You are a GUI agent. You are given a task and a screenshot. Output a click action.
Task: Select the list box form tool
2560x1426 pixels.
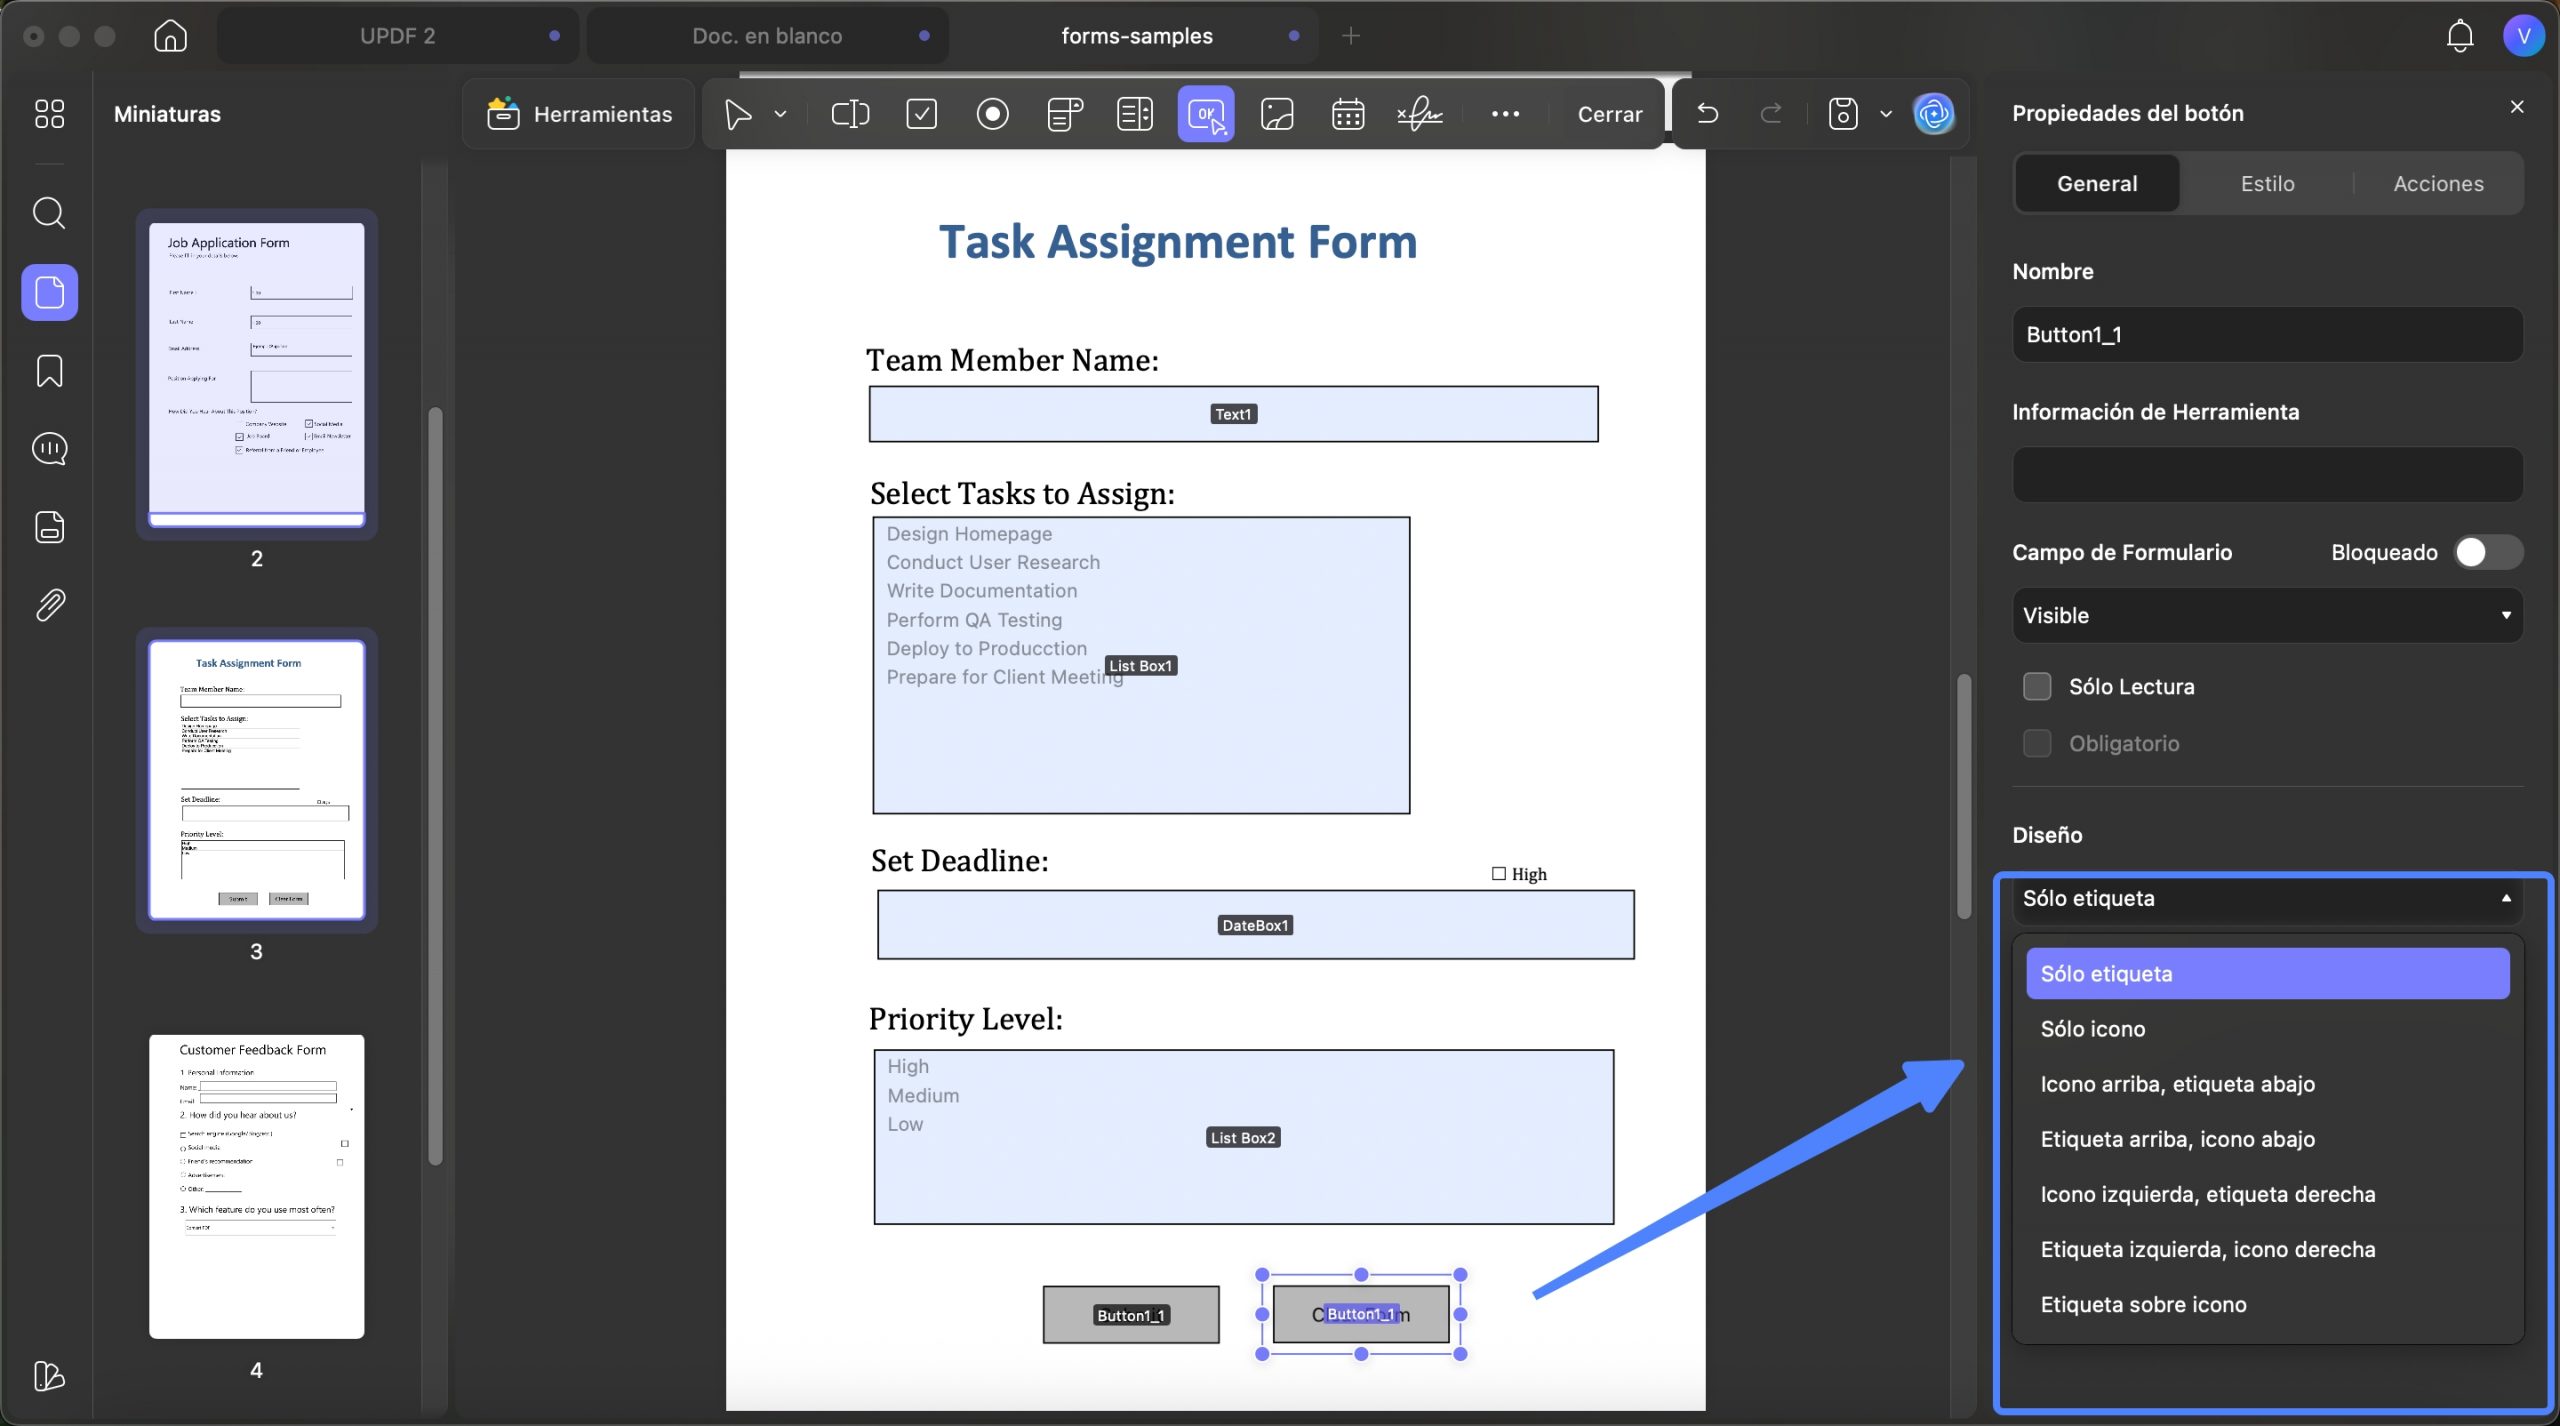(x=1134, y=114)
